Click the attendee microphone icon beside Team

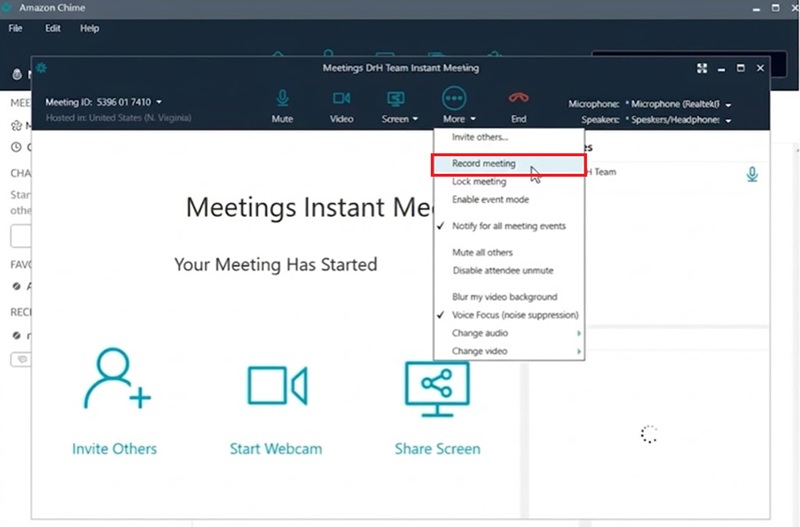point(752,174)
